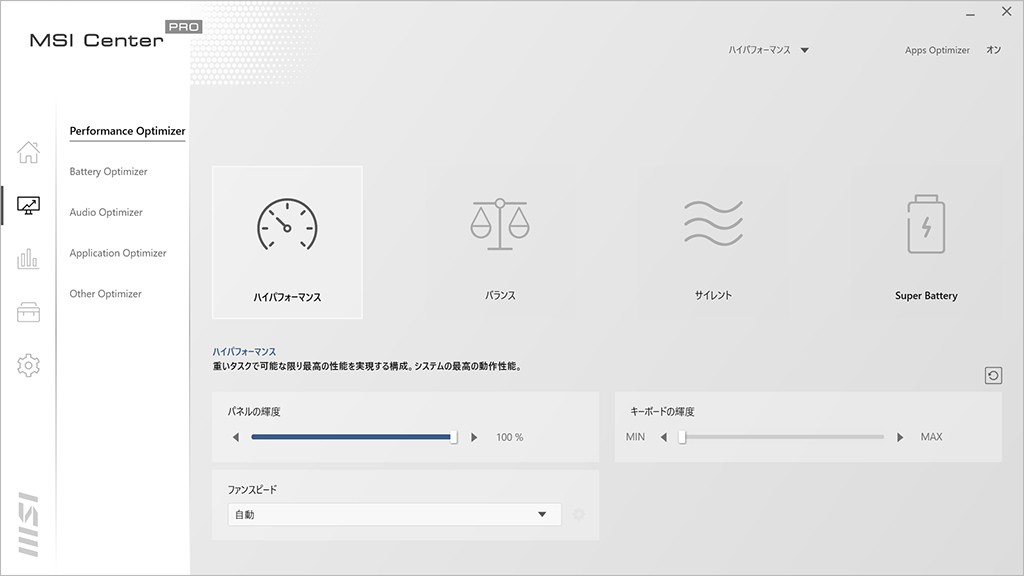Viewport: 1024px width, 576px height.
Task: Click the reset to default icon
Action: pos(993,376)
